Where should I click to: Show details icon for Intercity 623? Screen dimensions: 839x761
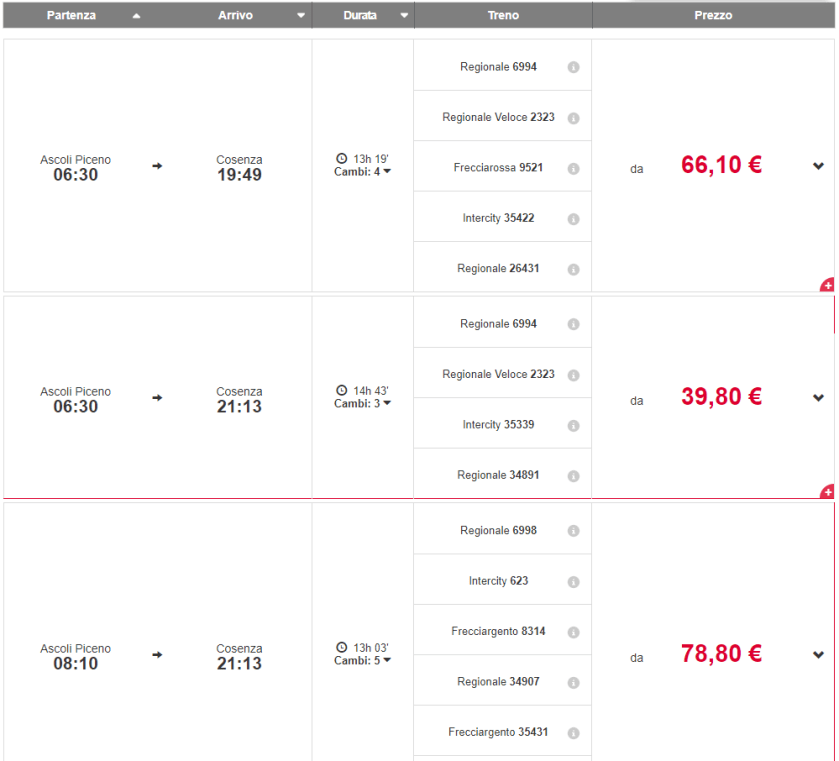pyautogui.click(x=573, y=581)
